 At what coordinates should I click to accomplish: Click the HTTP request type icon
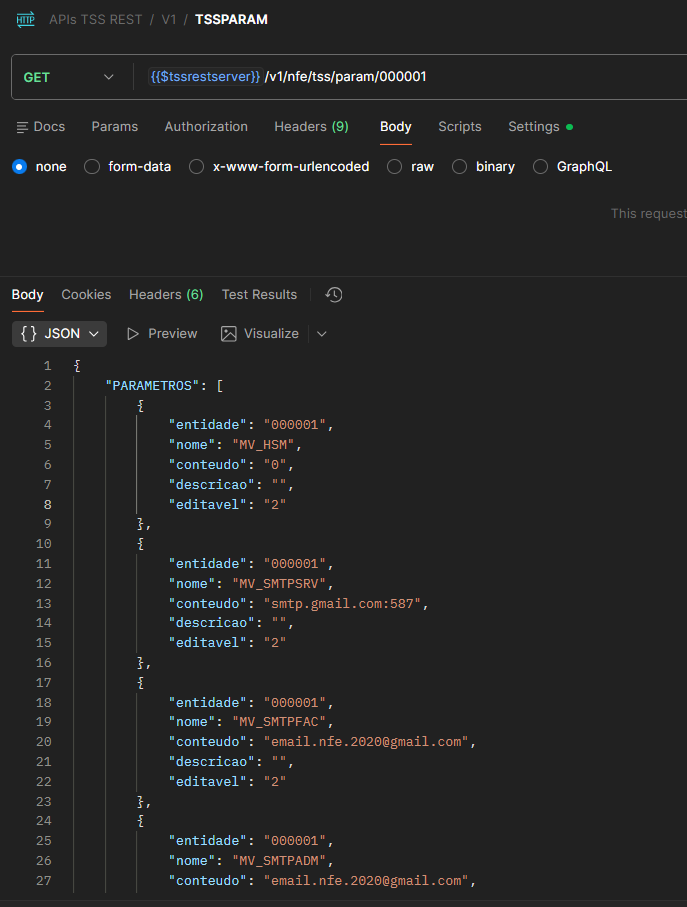click(26, 19)
